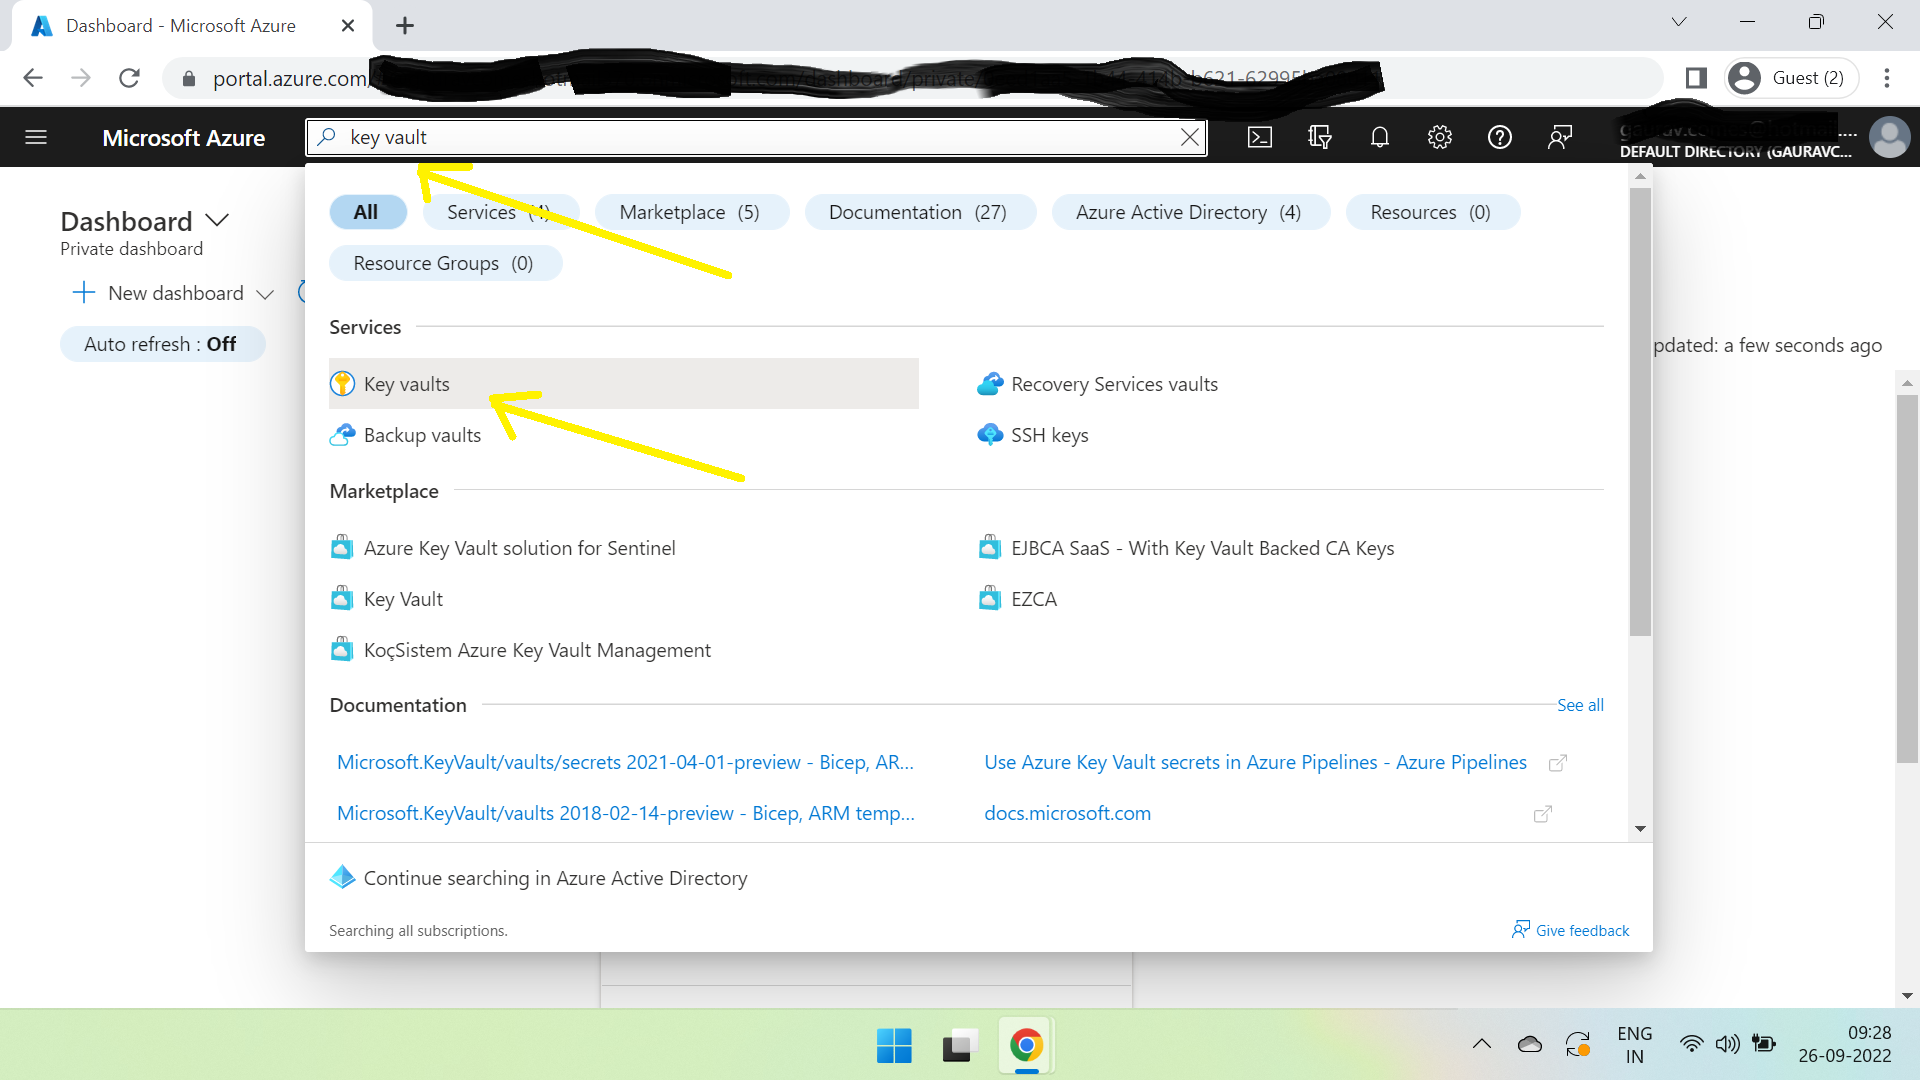
Task: Open Task View on the taskbar
Action: click(959, 1046)
